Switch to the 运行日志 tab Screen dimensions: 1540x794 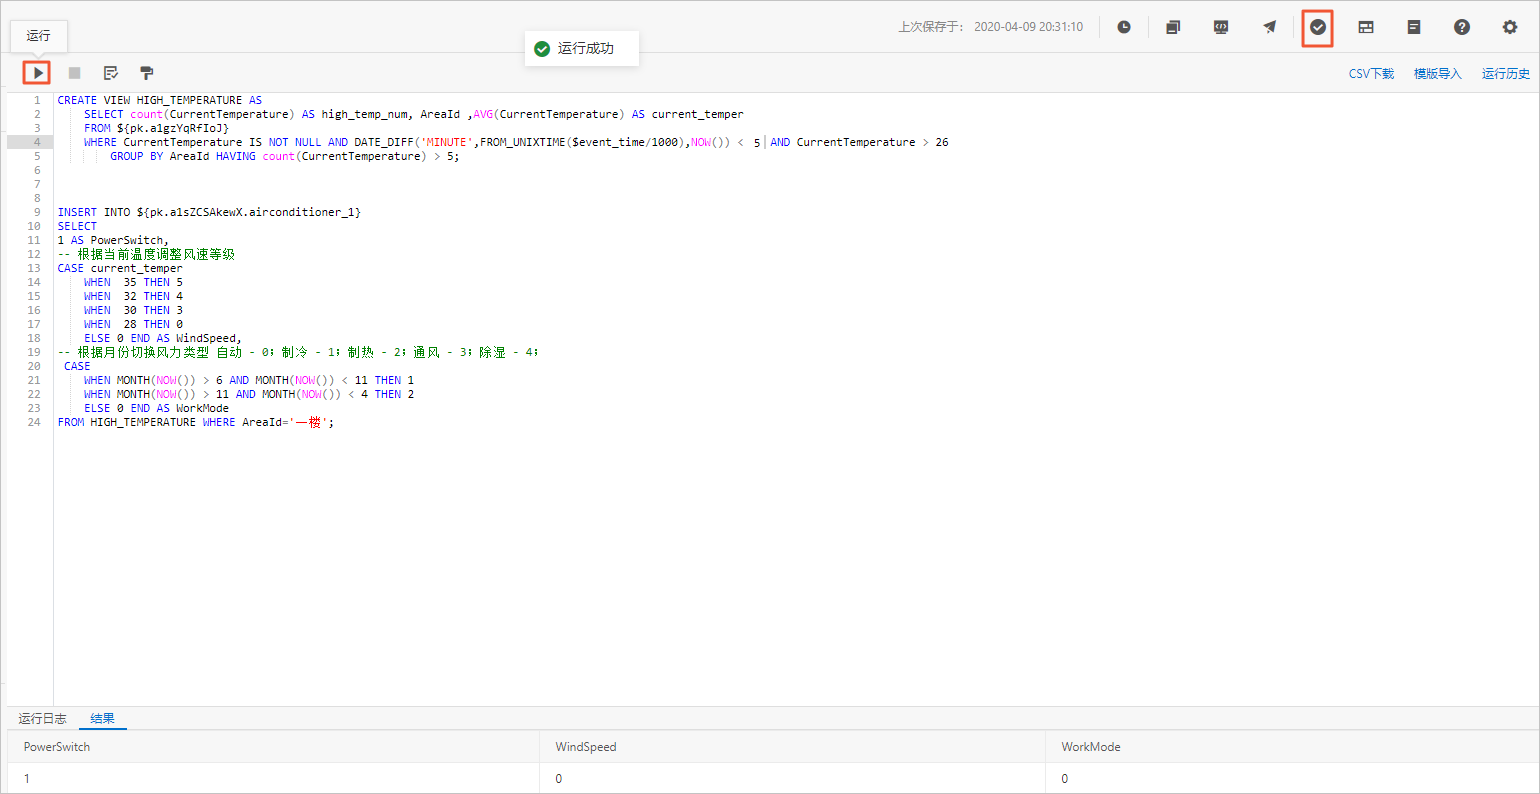pyautogui.click(x=42, y=718)
